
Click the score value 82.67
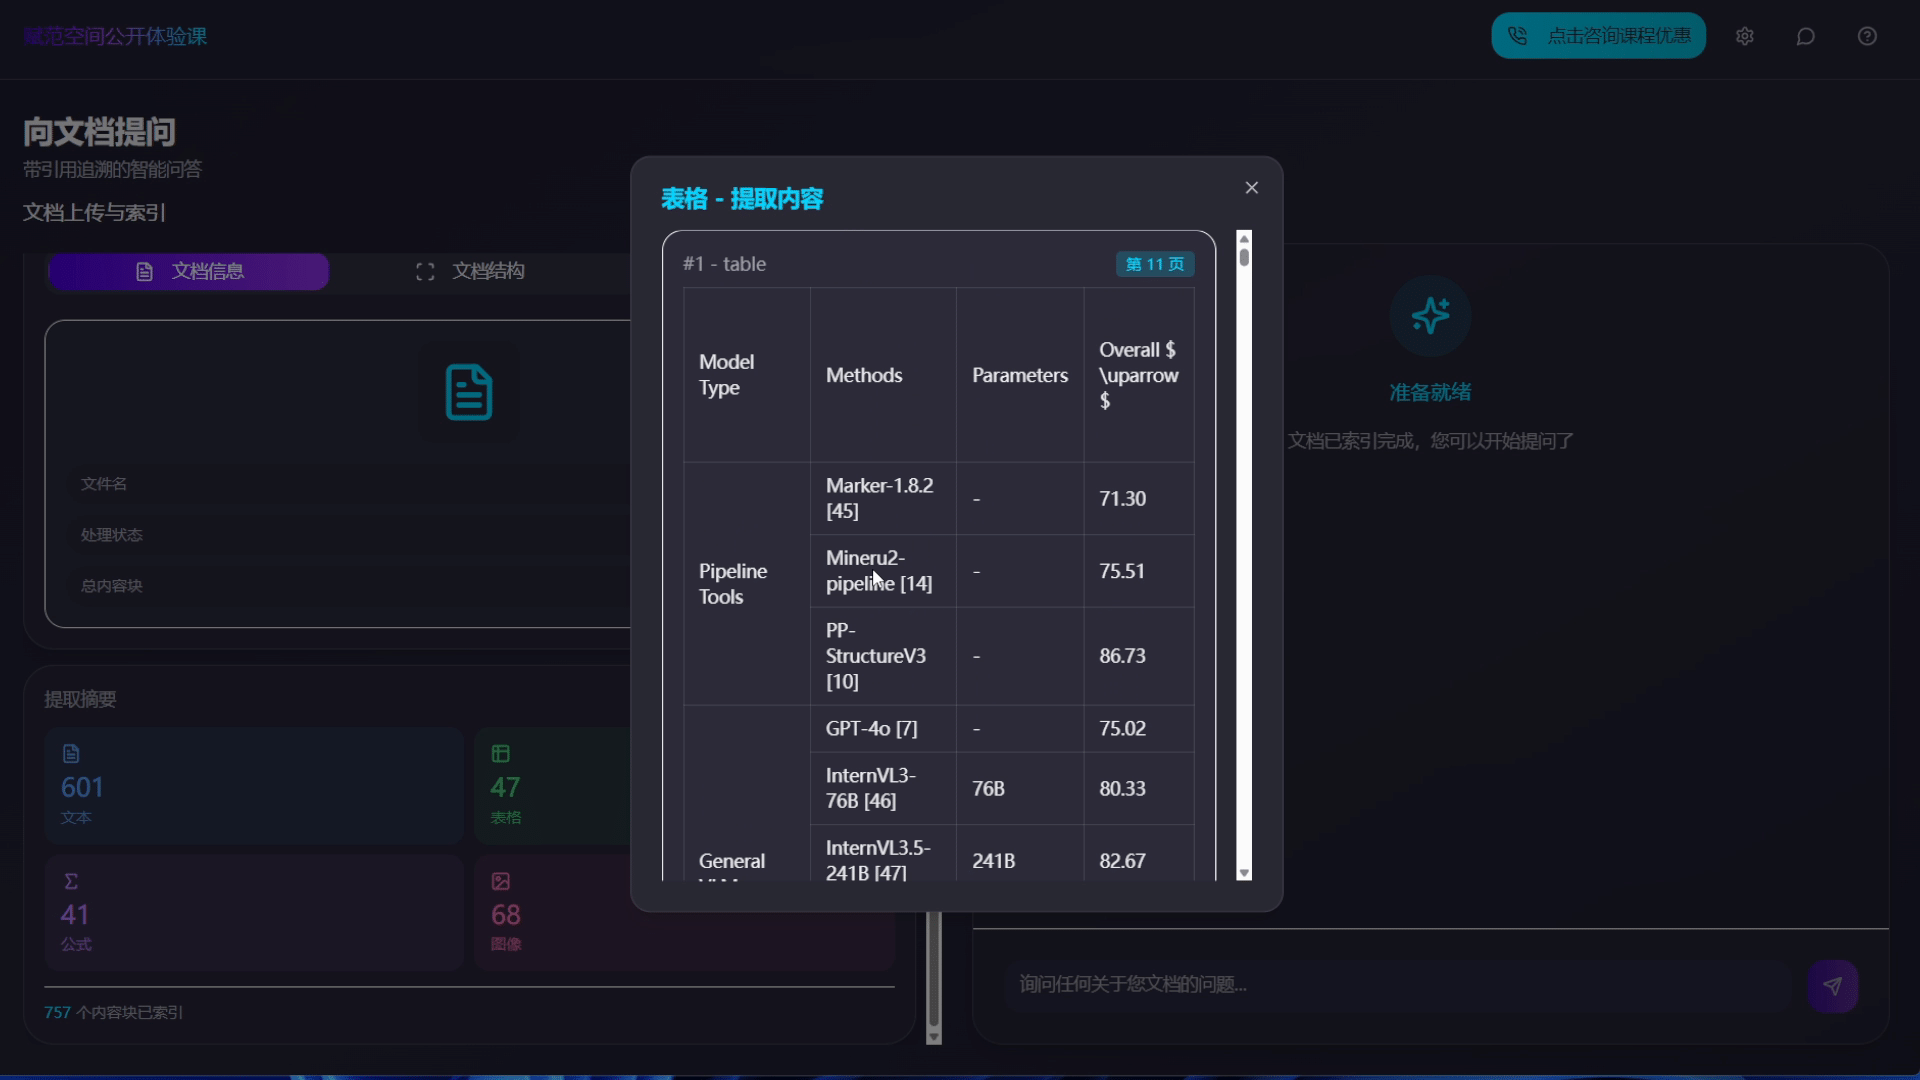pos(1122,861)
